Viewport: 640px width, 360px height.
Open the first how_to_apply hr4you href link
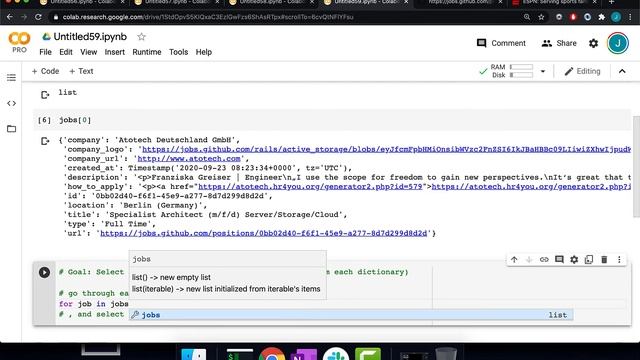tap(310, 187)
